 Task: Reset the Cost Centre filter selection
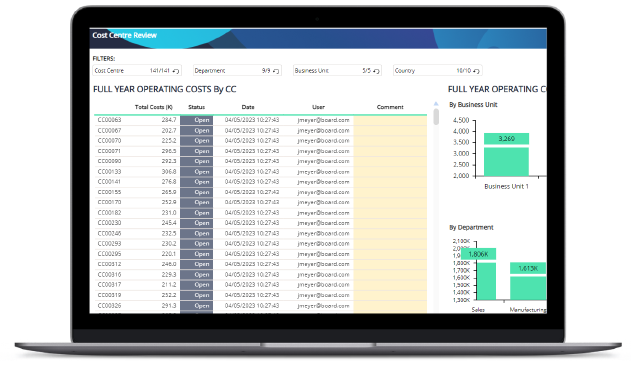pos(176,71)
